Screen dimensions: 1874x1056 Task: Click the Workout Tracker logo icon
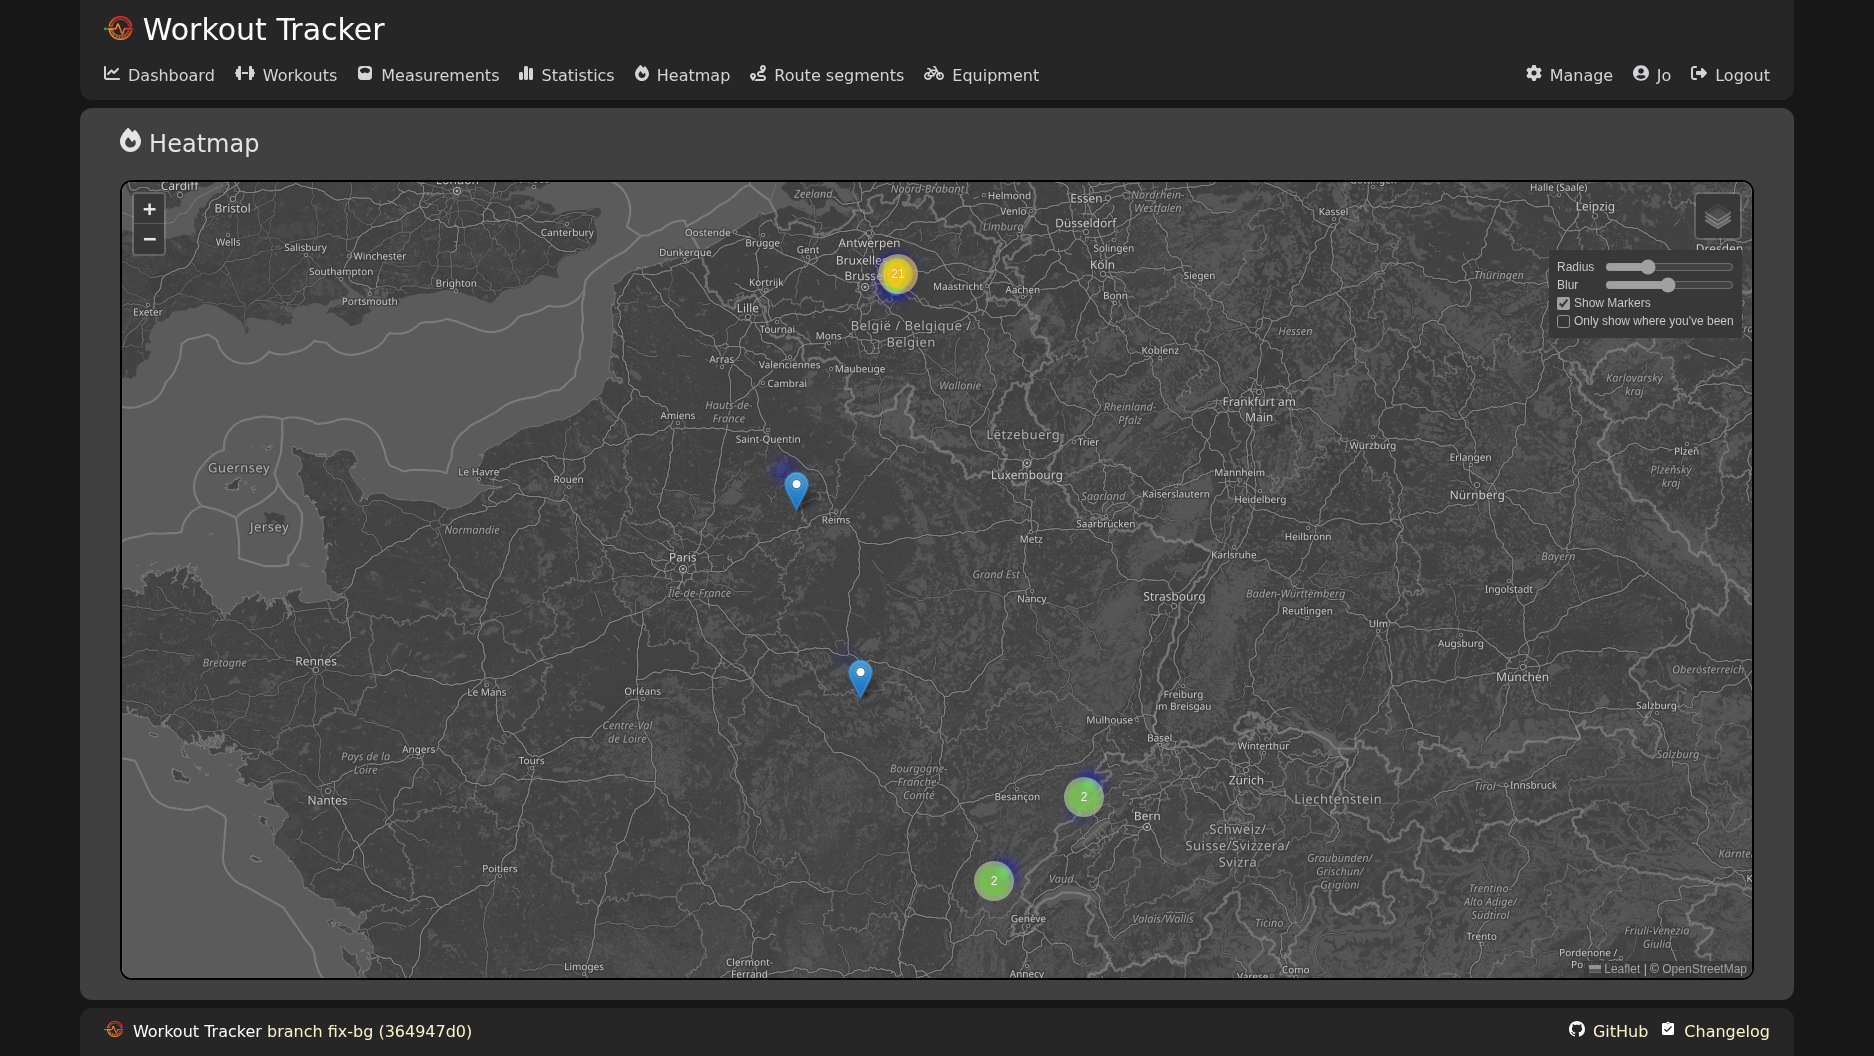[x=119, y=29]
